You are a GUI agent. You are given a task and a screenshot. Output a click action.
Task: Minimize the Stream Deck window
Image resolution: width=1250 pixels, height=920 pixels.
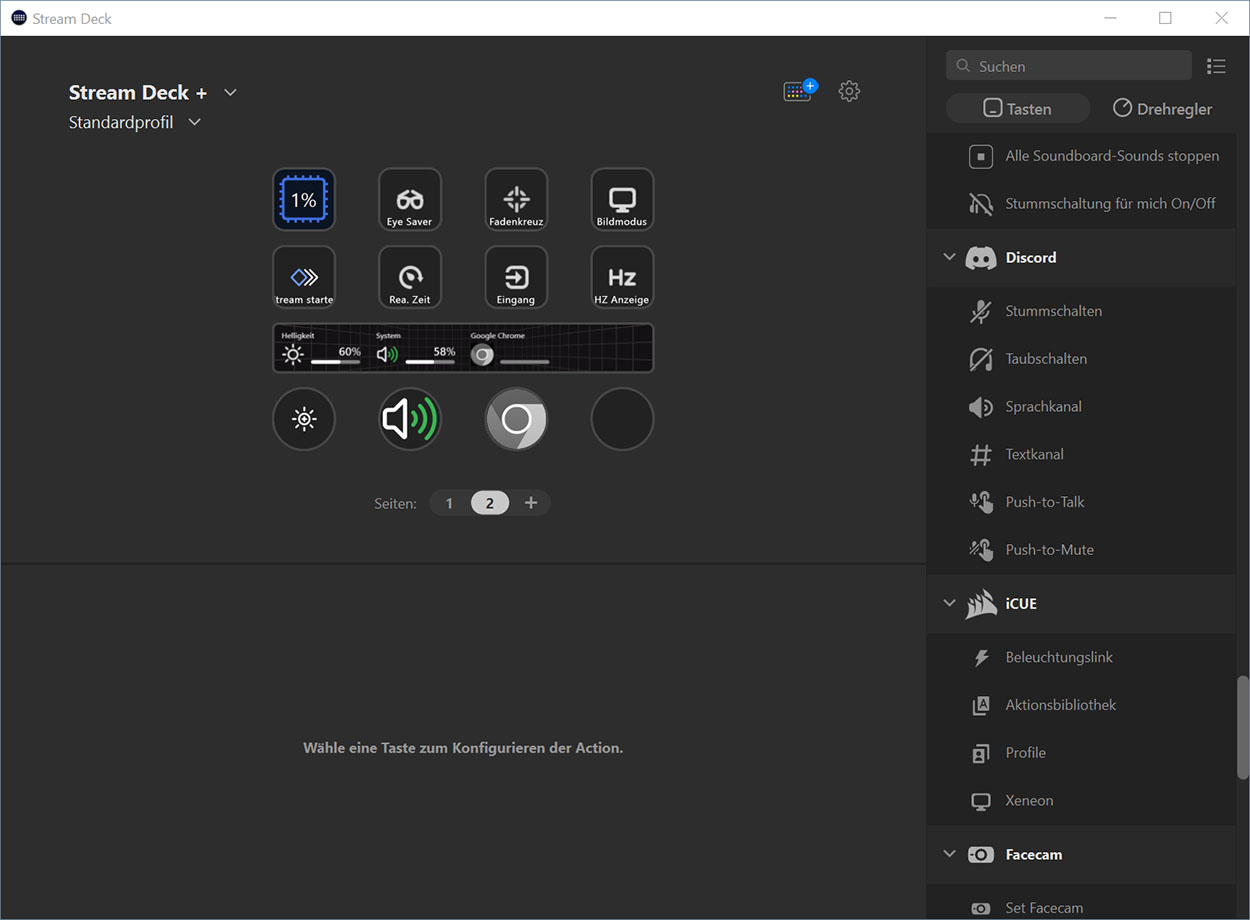coord(1110,18)
